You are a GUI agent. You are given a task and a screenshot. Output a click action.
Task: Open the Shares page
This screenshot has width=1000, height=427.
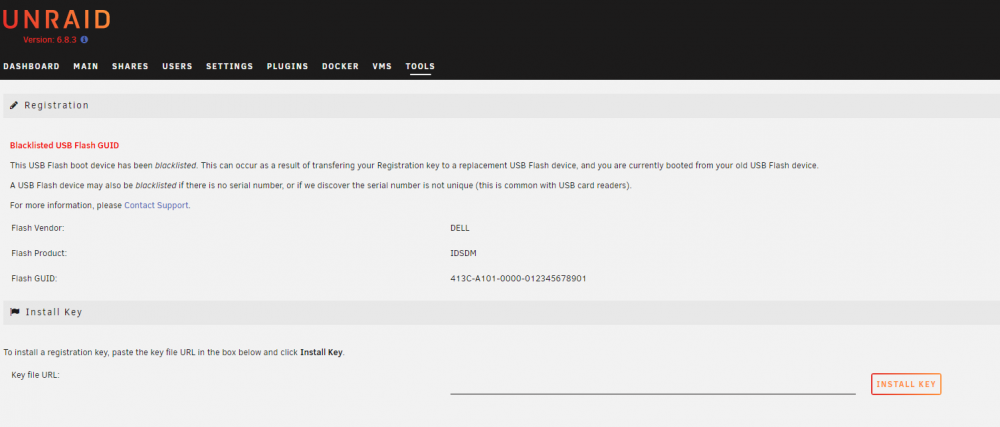coord(130,66)
